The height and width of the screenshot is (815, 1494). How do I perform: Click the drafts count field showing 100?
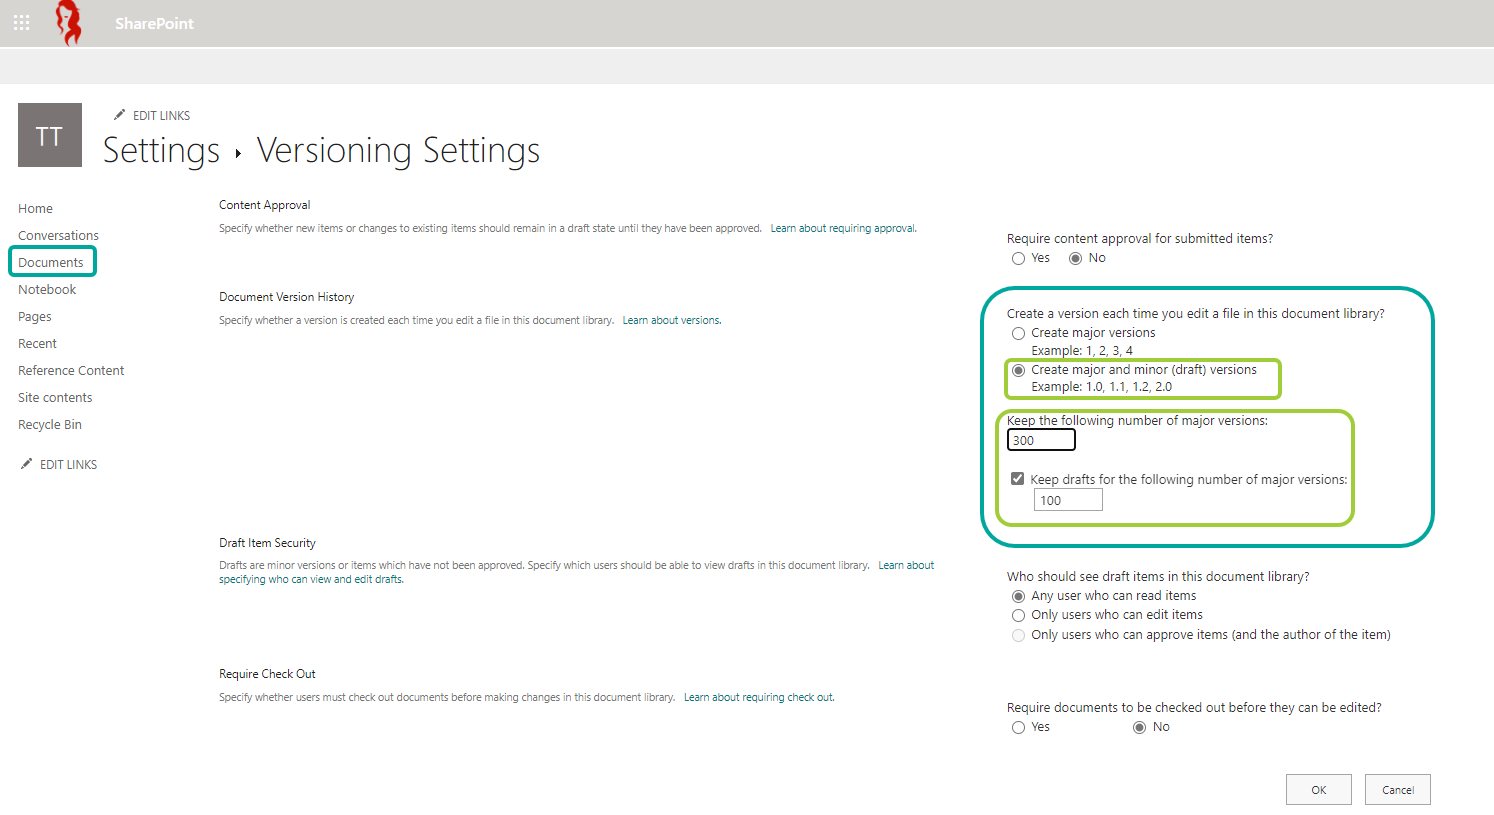click(x=1068, y=499)
